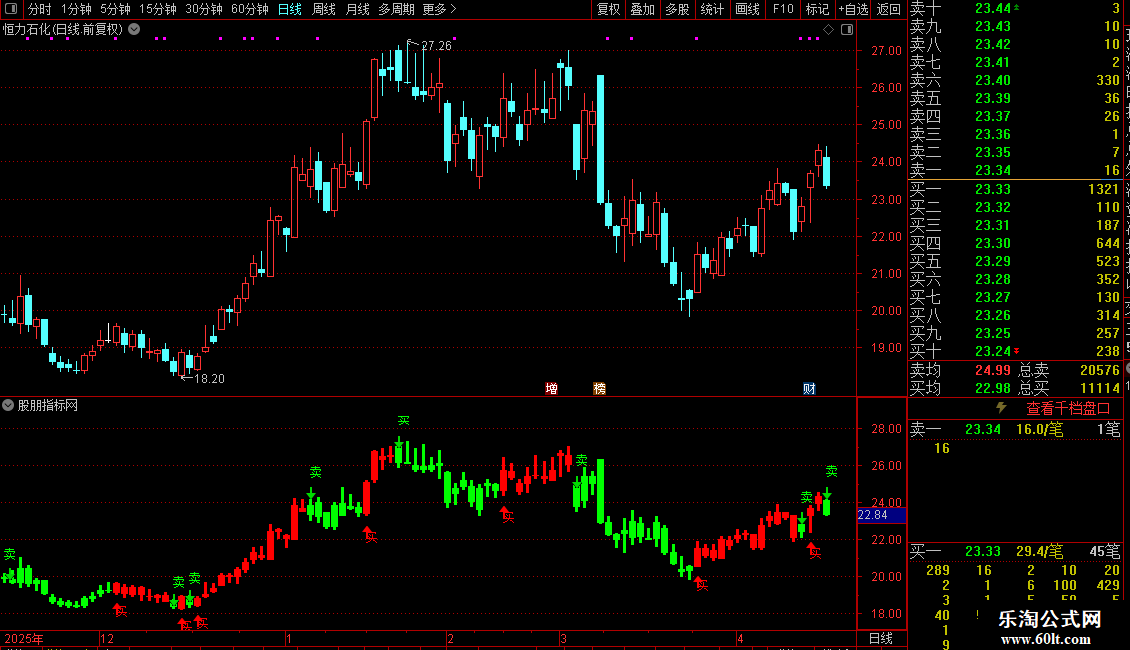Image resolution: width=1130 pixels, height=650 pixels.
Task: Select 买一 price 23.33 in order book
Action: tap(993, 189)
